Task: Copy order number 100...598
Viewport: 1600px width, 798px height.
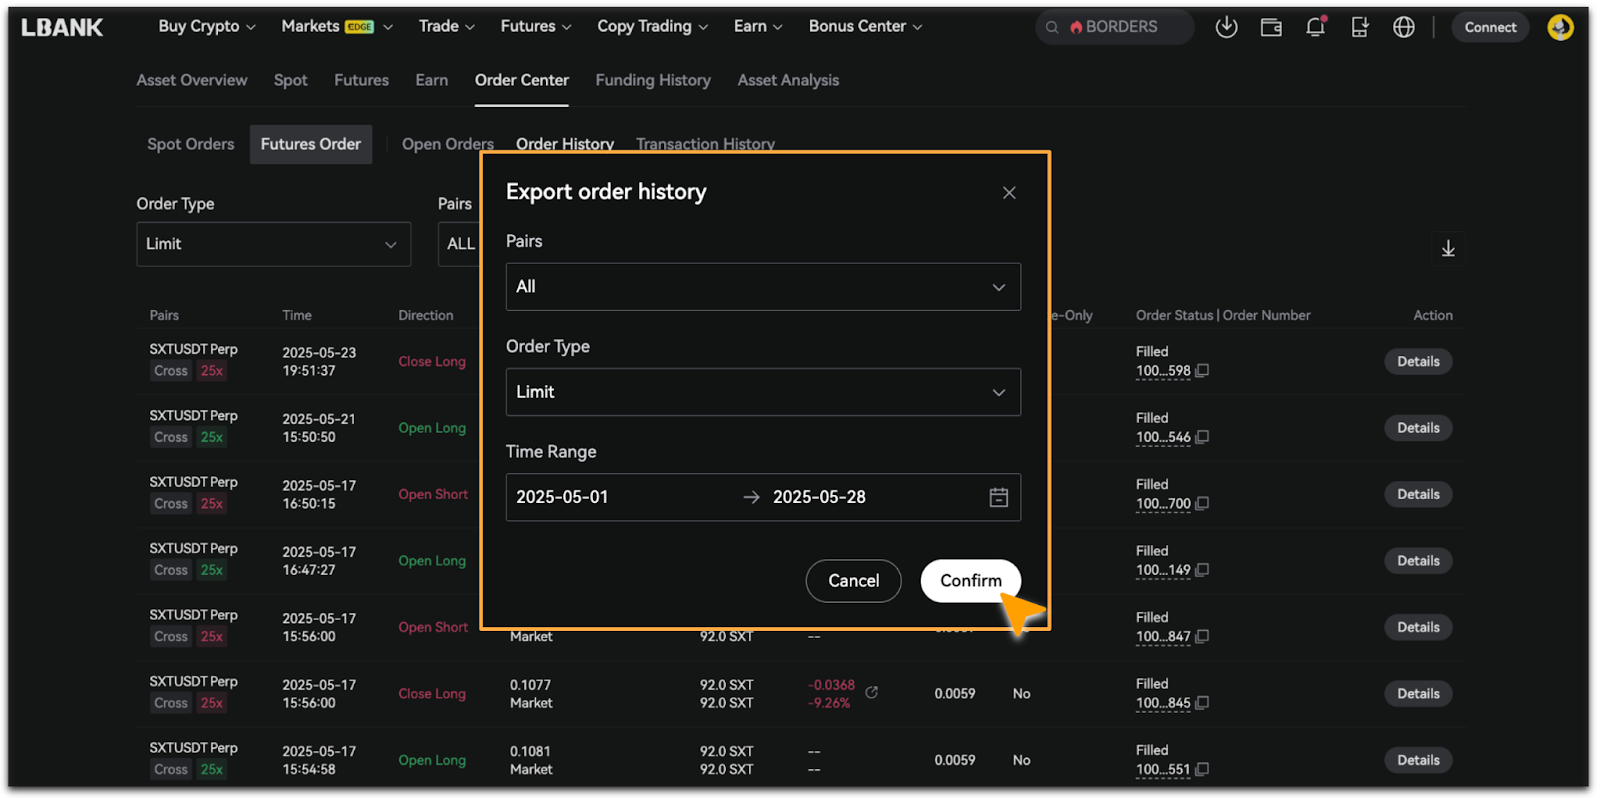Action: [x=1203, y=371]
